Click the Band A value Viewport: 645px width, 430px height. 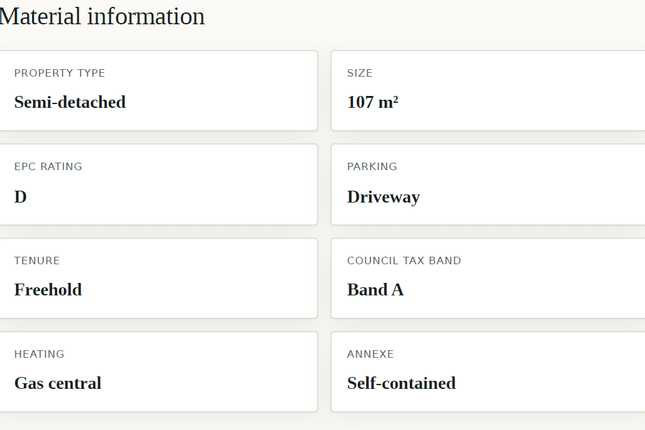pyautogui.click(x=375, y=290)
